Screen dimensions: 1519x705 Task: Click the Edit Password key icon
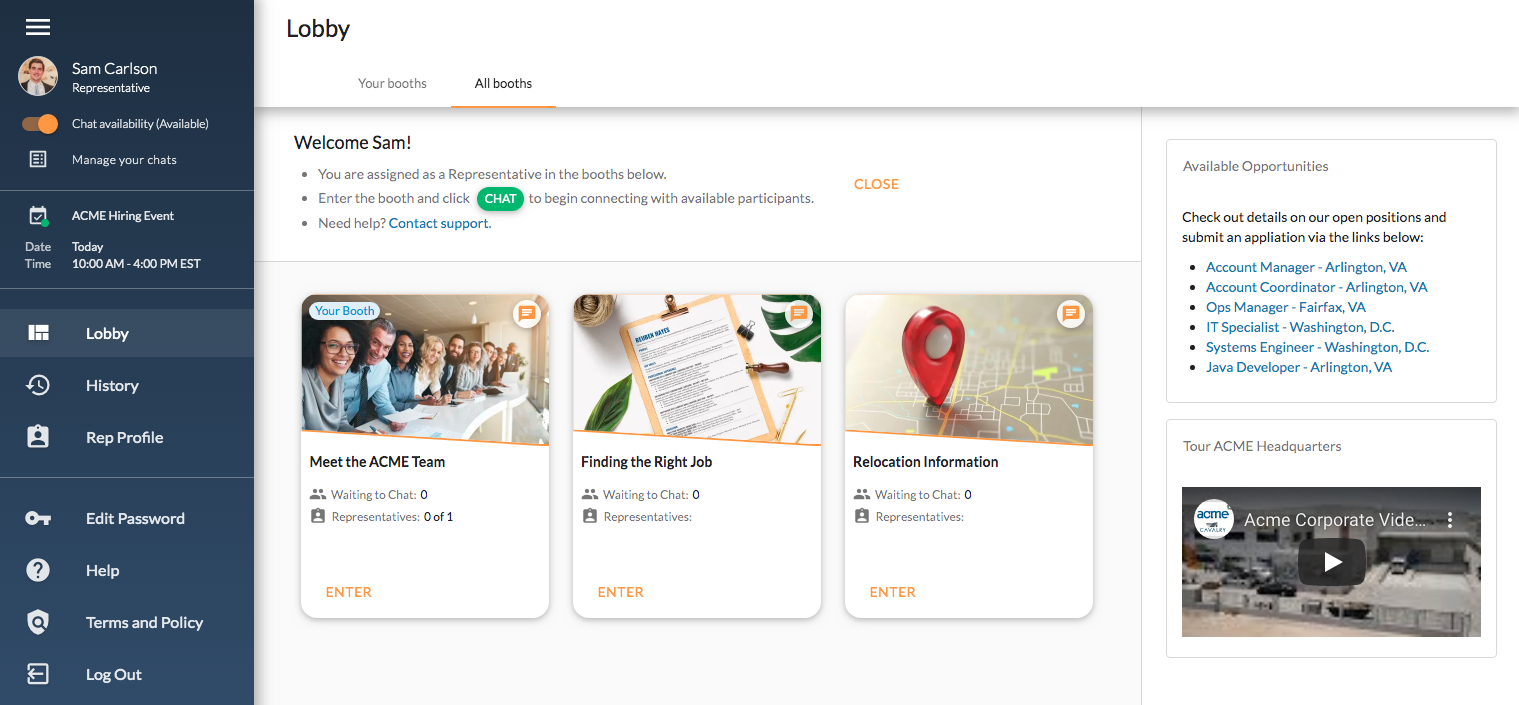[38, 519]
